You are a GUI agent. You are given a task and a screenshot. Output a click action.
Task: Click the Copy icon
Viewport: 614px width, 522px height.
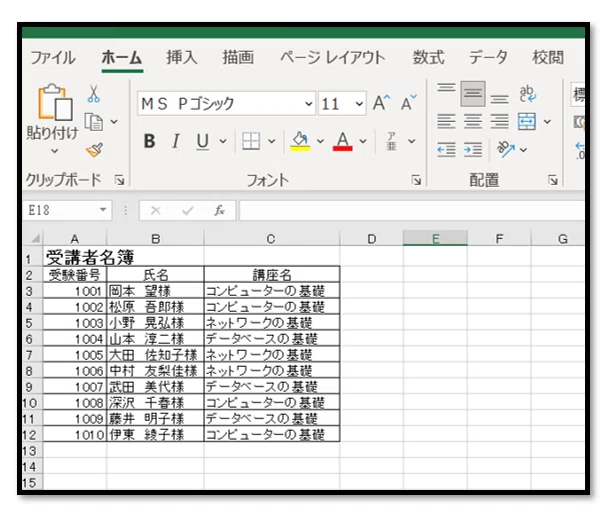(94, 122)
